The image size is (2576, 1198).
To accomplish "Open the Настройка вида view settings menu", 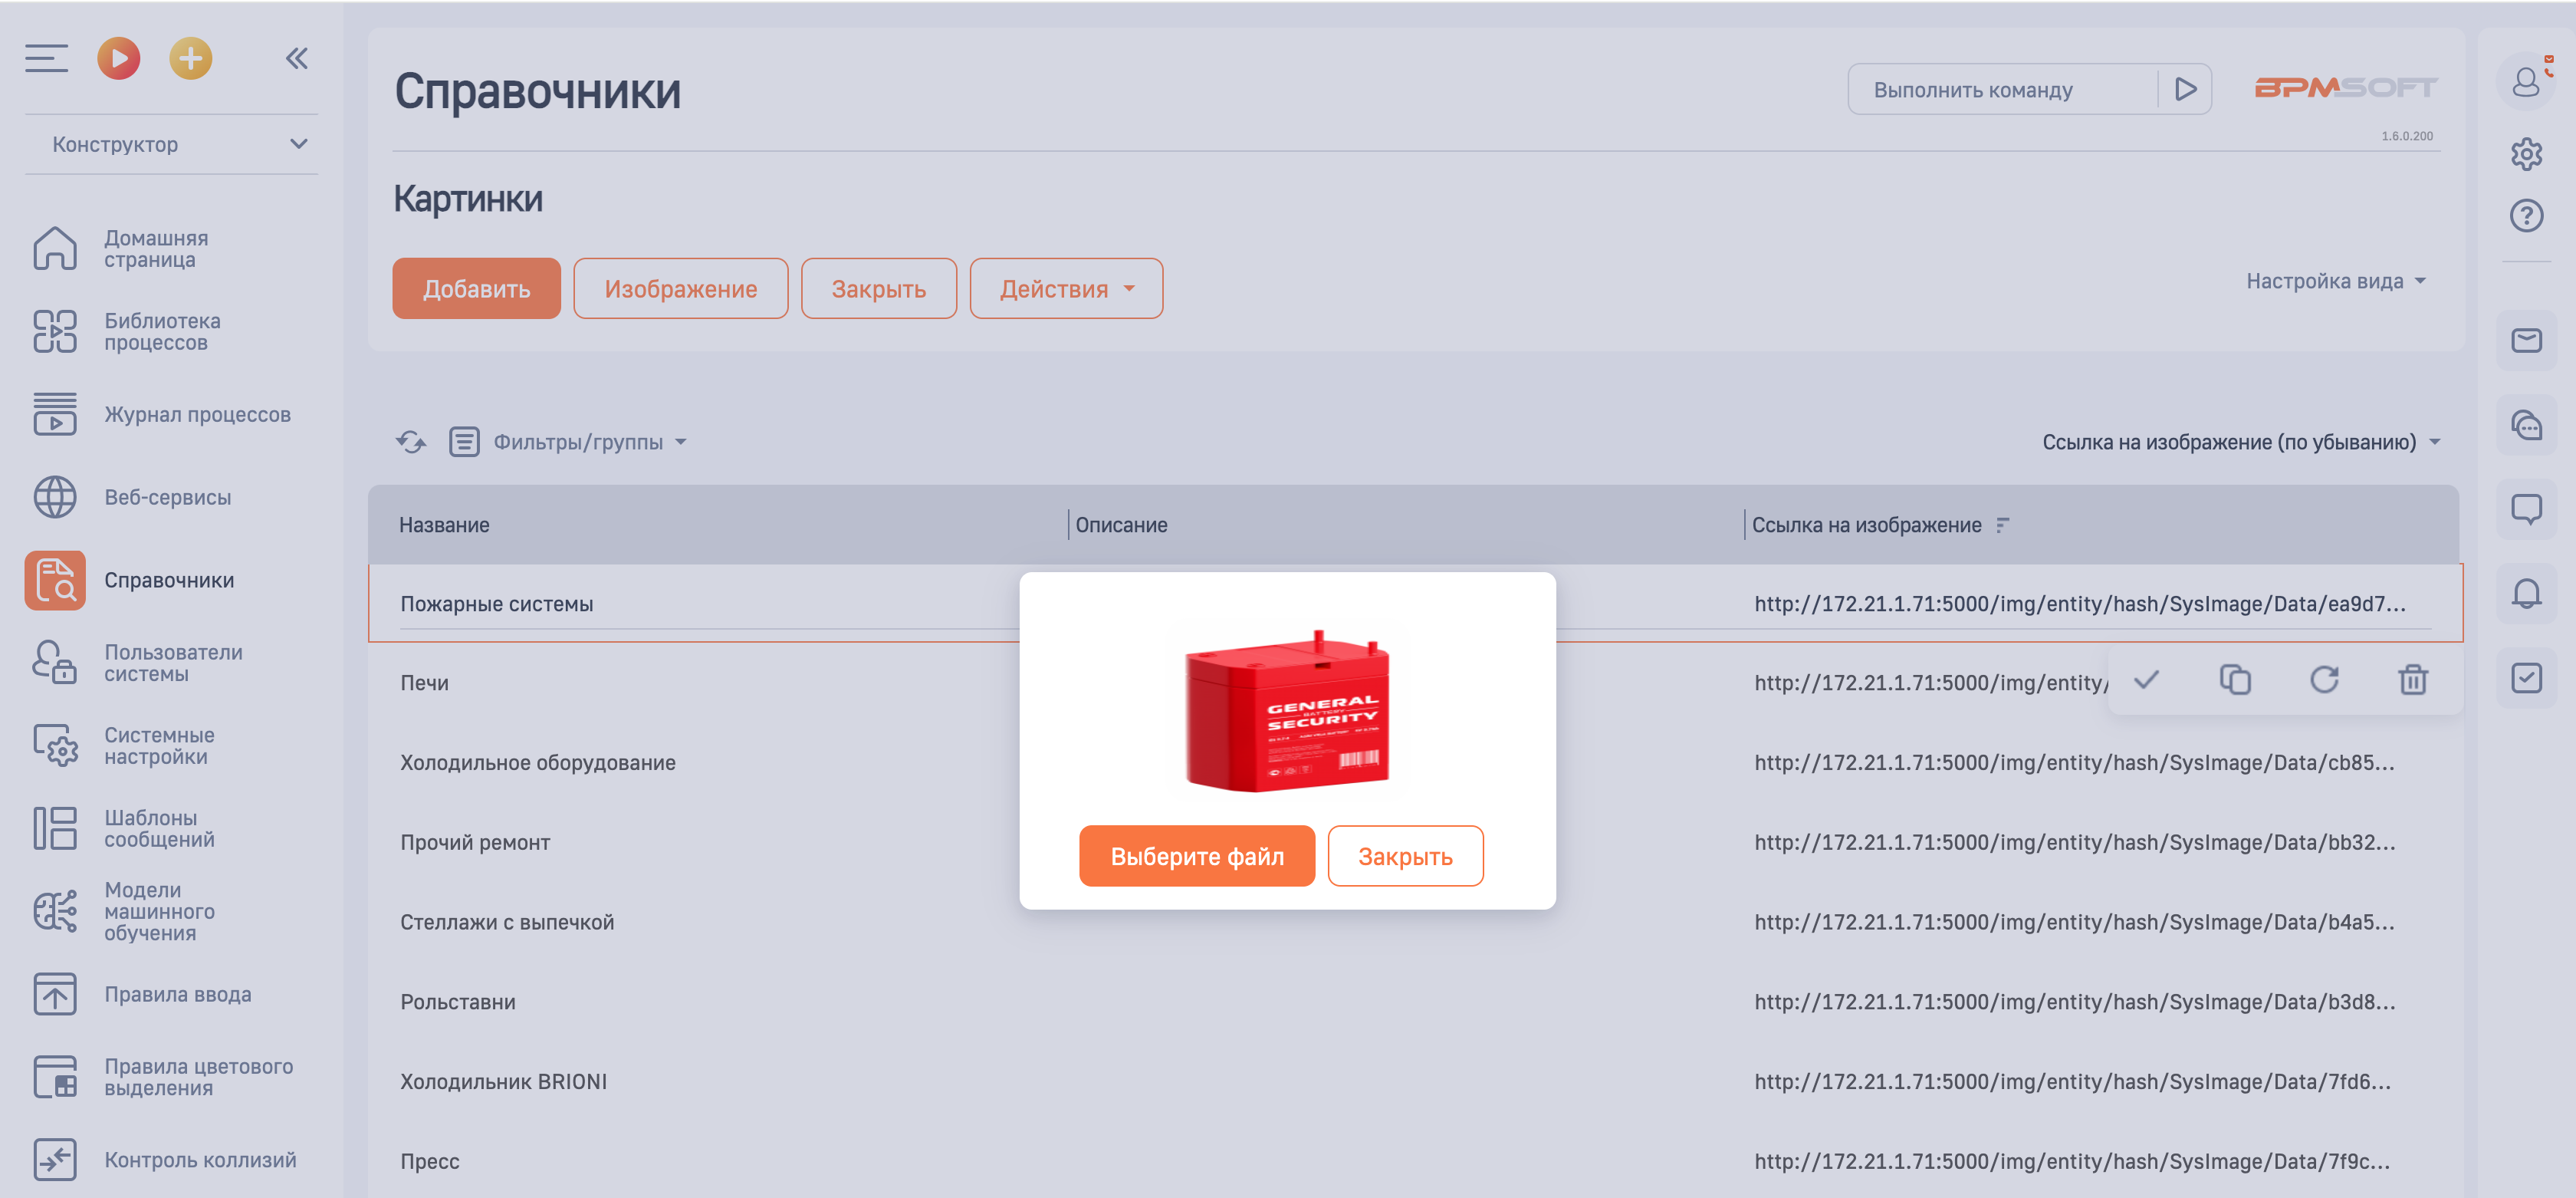I will tap(2335, 281).
